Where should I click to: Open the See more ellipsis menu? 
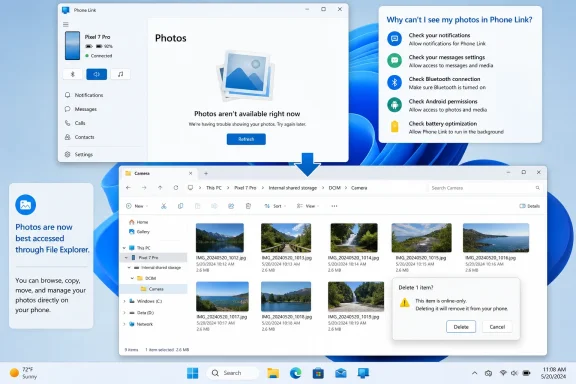pos(334,206)
